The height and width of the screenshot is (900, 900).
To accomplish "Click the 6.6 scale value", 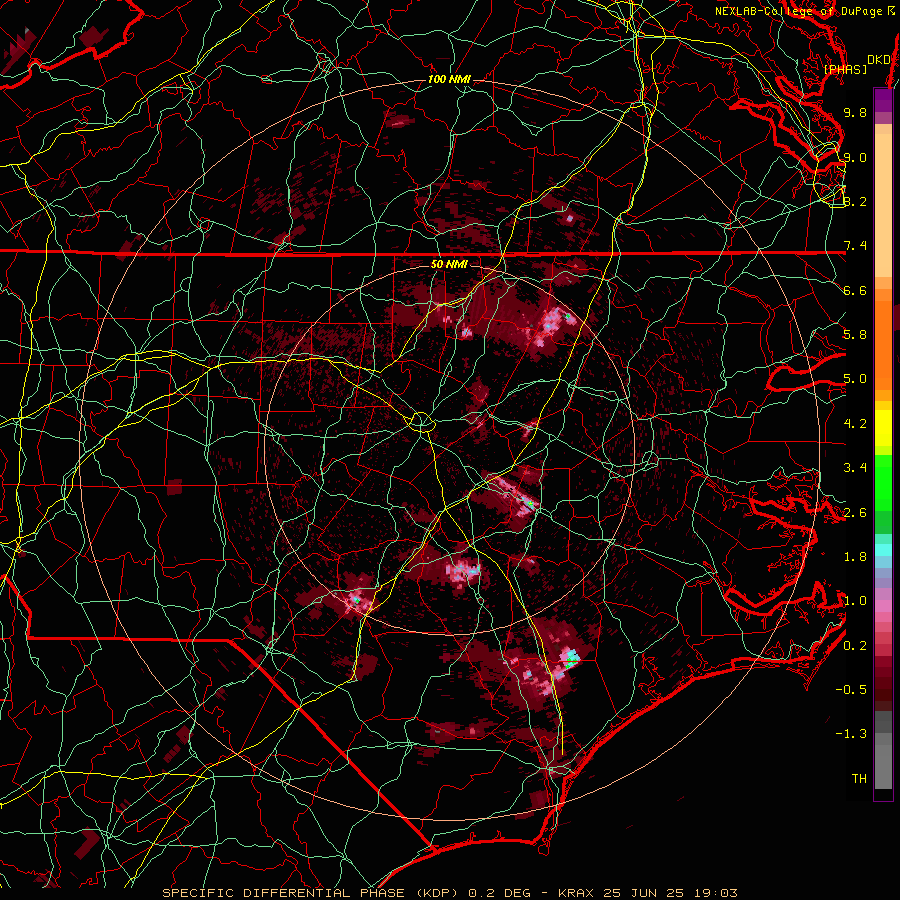I will 855,290.
